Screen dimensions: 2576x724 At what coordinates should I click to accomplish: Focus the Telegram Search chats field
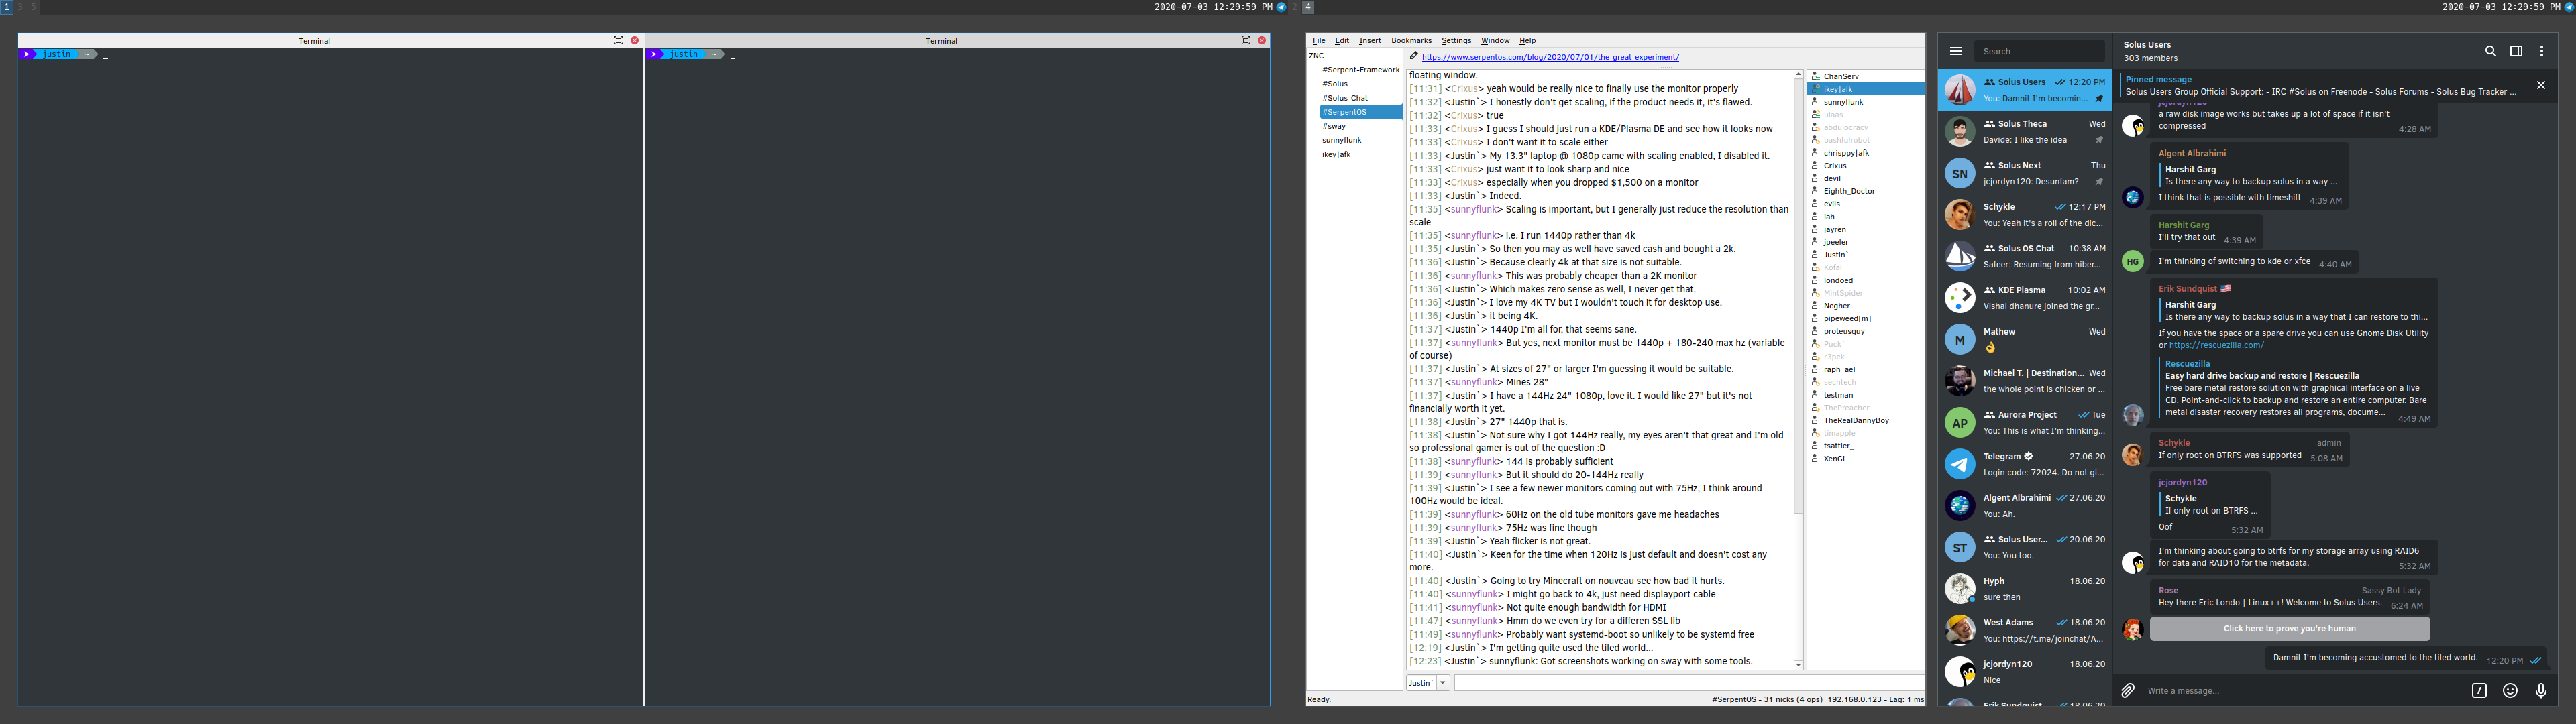[2039, 51]
